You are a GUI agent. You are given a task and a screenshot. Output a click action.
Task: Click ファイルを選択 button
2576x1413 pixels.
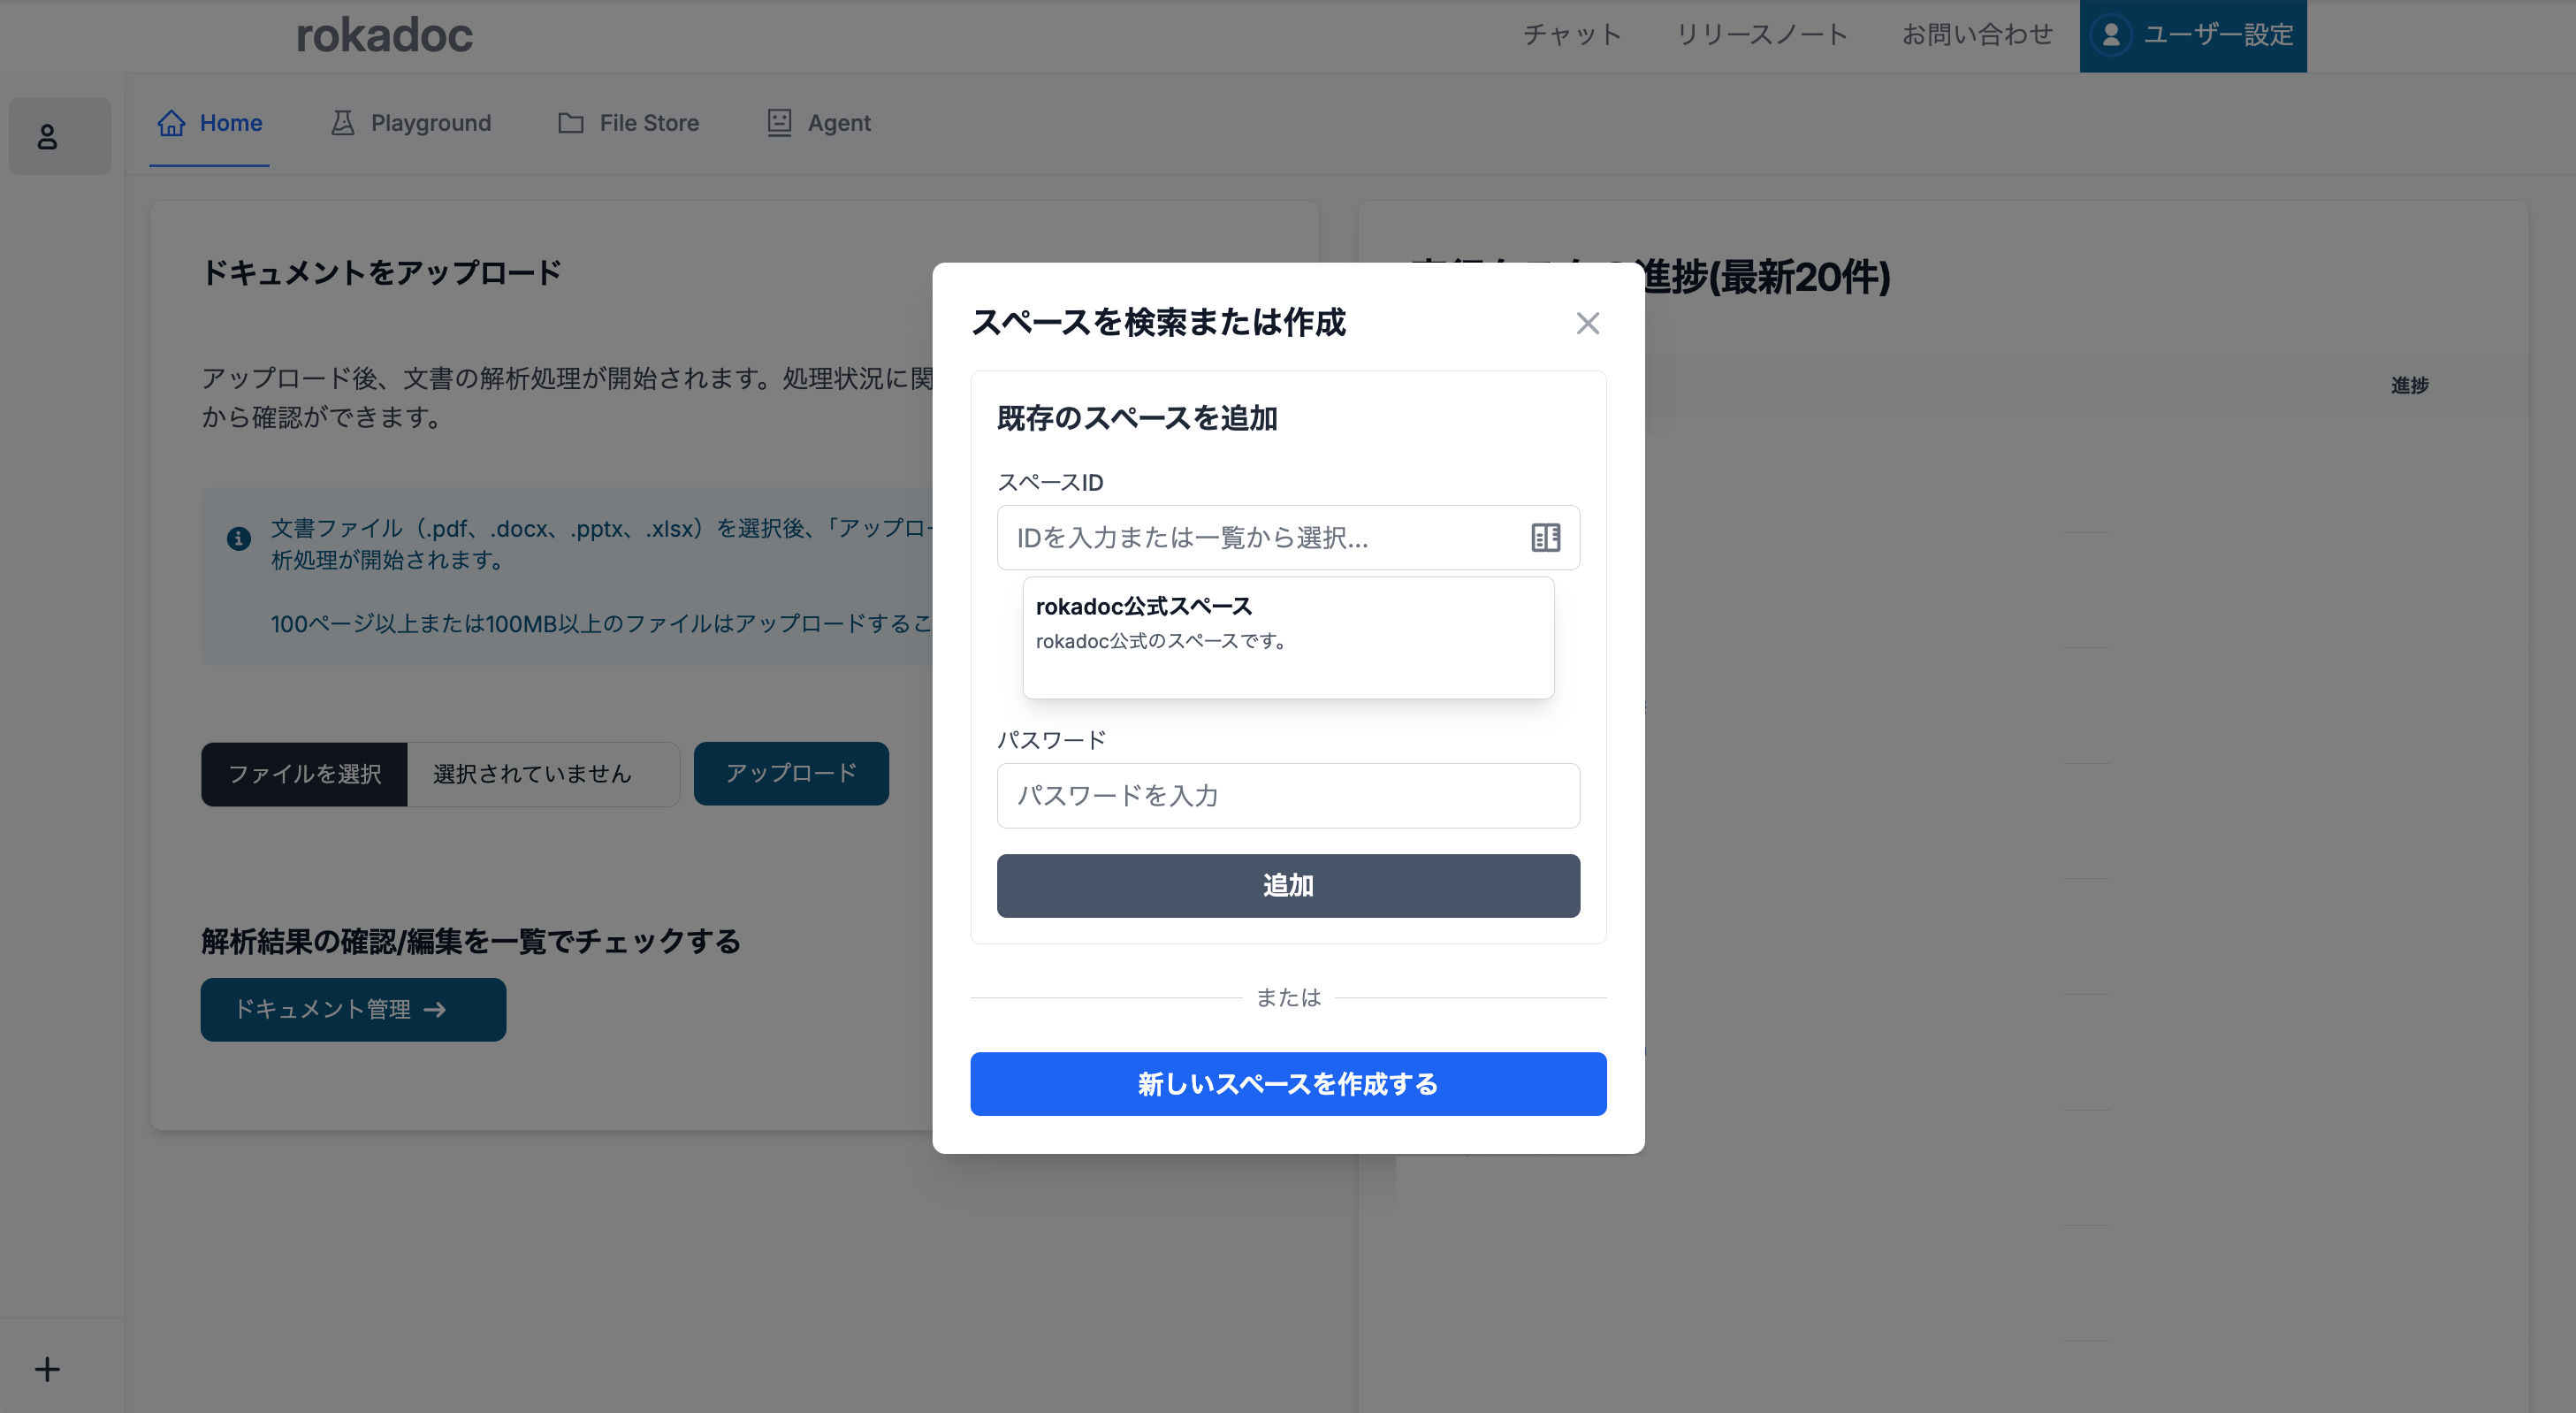(304, 774)
